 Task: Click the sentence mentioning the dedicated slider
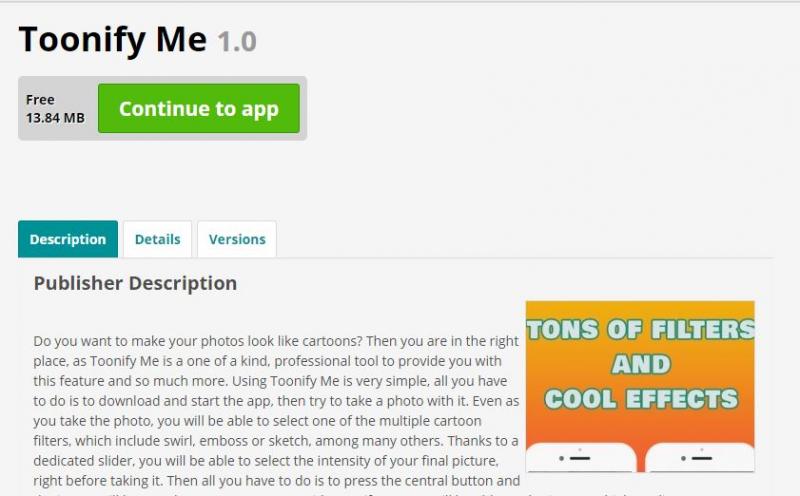tap(266, 461)
